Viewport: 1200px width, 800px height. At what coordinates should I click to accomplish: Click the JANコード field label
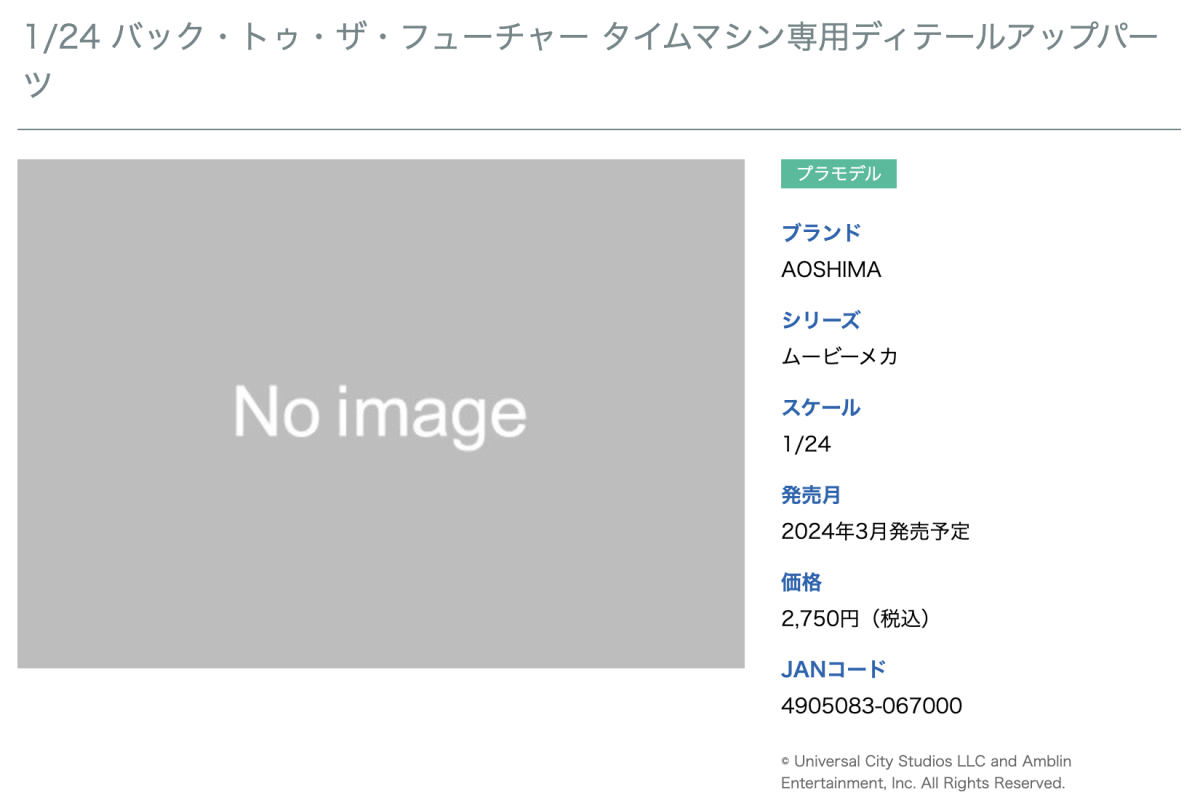[x=833, y=669]
